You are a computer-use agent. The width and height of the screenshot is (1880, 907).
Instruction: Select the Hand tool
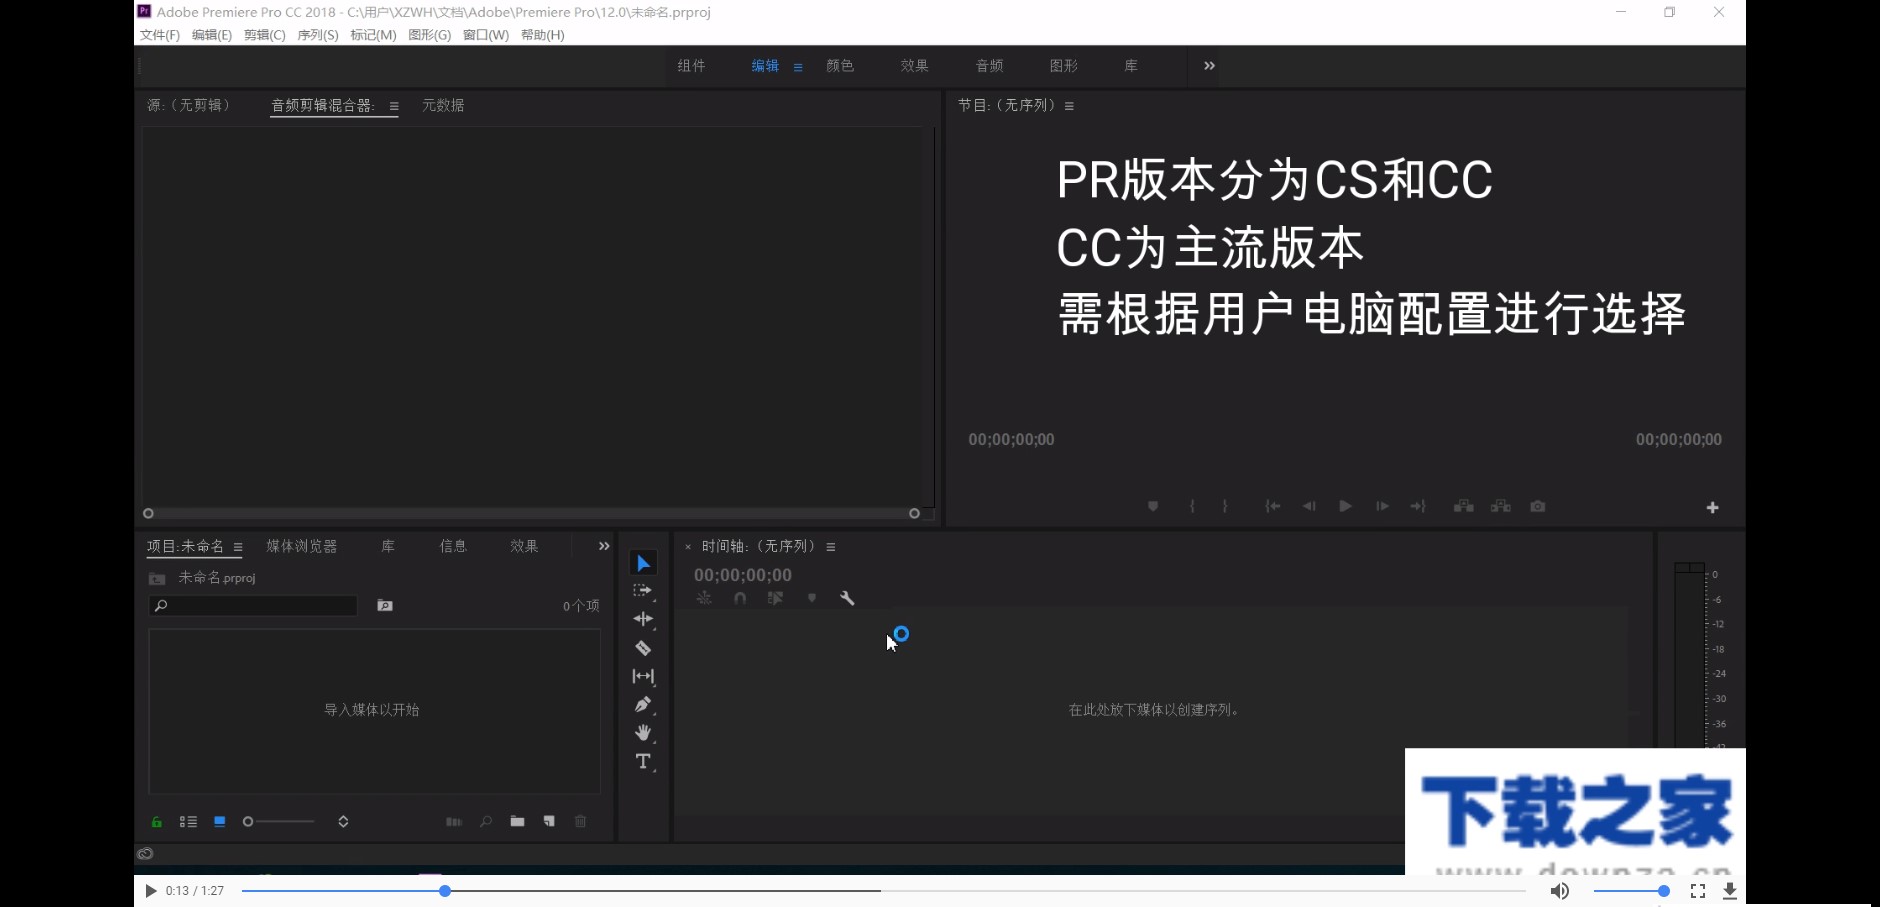pos(643,733)
